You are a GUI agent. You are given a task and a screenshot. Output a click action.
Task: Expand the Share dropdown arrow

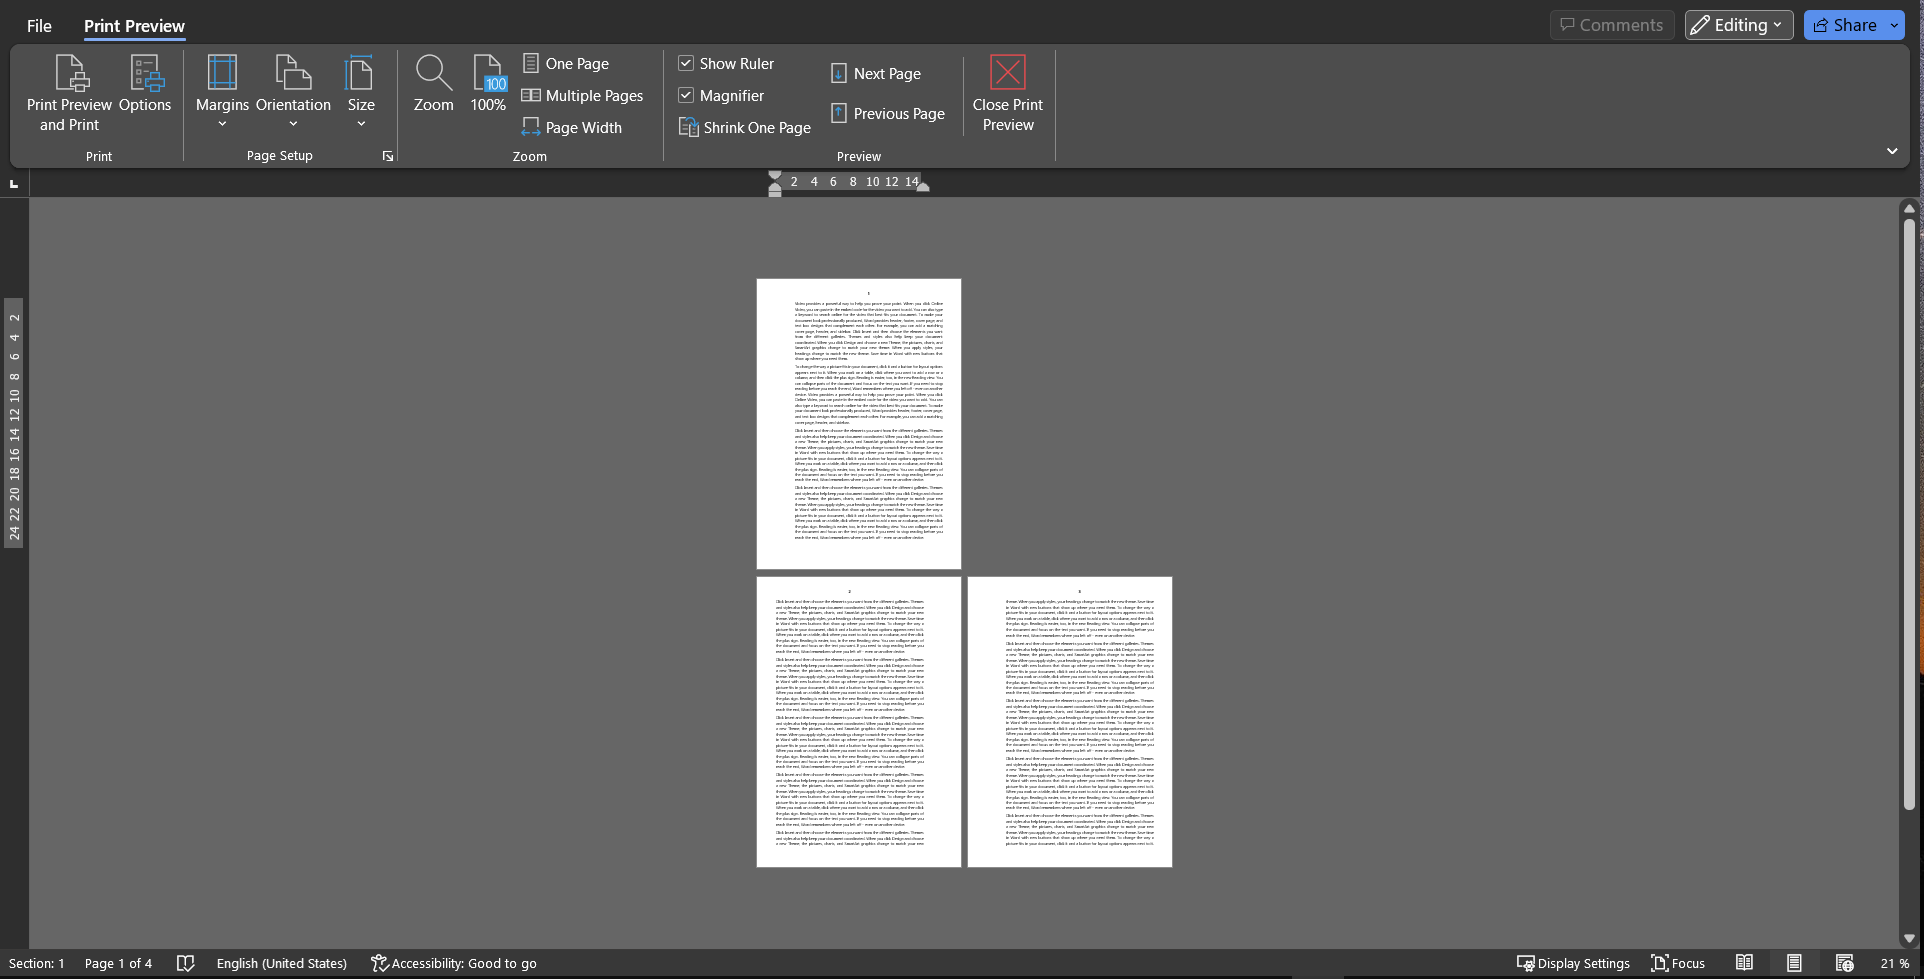(x=1894, y=25)
